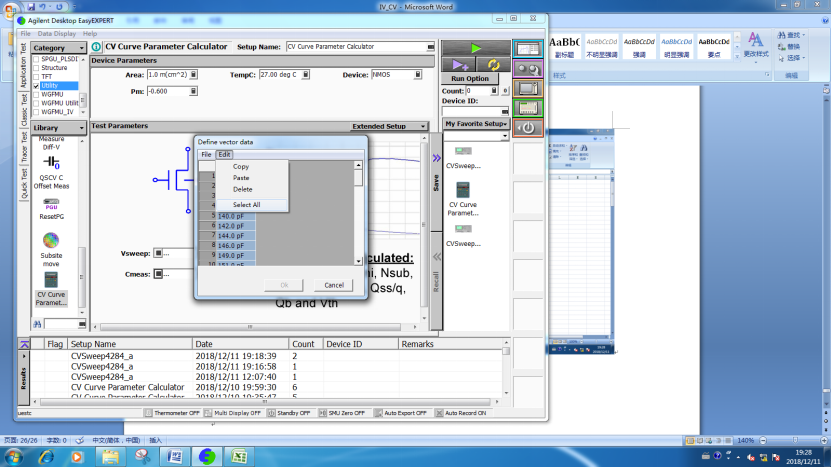Toggle the WGFMU category checkbox
Image resolution: width=831 pixels, height=468 pixels.
[x=36, y=94]
